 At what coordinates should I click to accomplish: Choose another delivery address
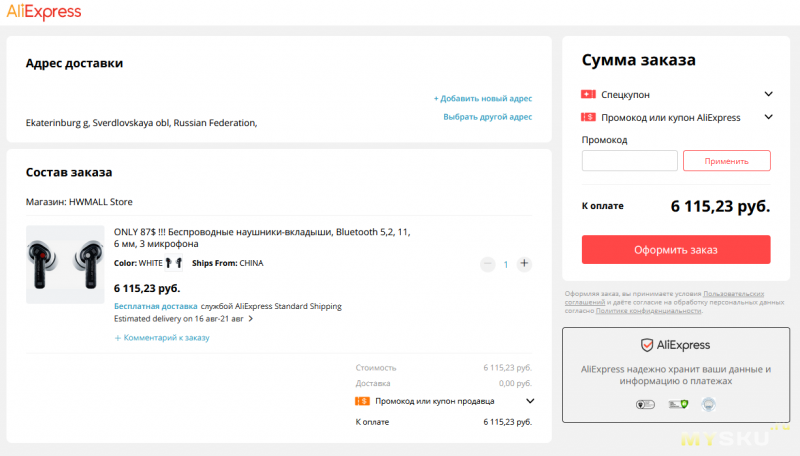pos(487,117)
